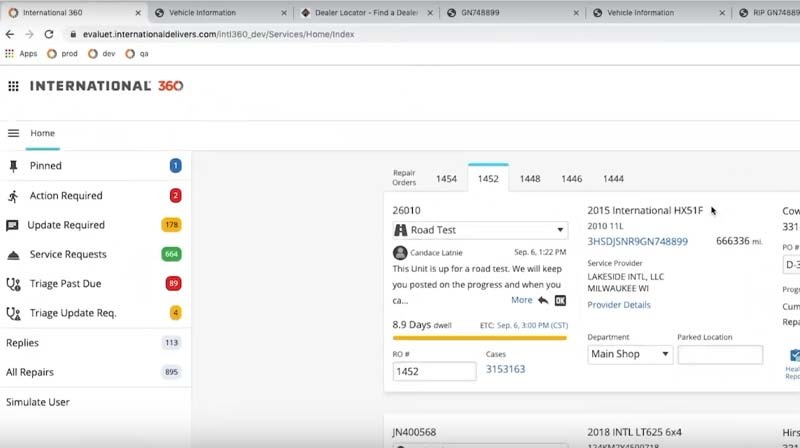Reload the page with refresh icon

[x=49, y=34]
